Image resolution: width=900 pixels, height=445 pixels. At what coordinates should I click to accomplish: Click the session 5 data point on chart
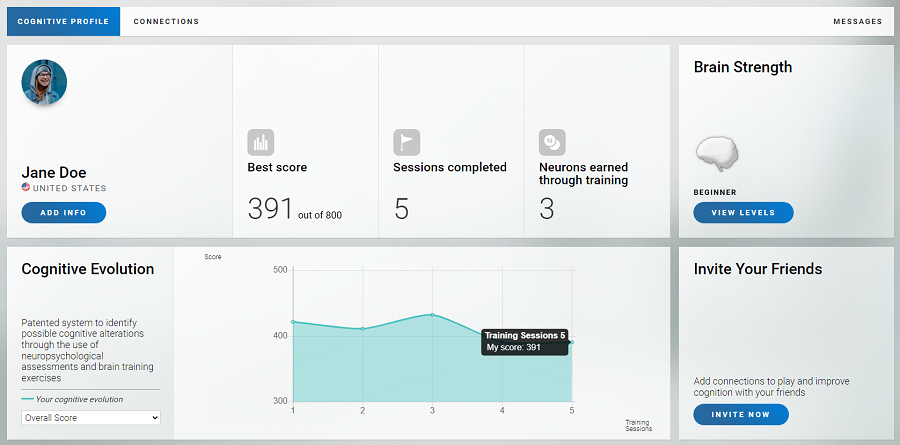(572, 342)
